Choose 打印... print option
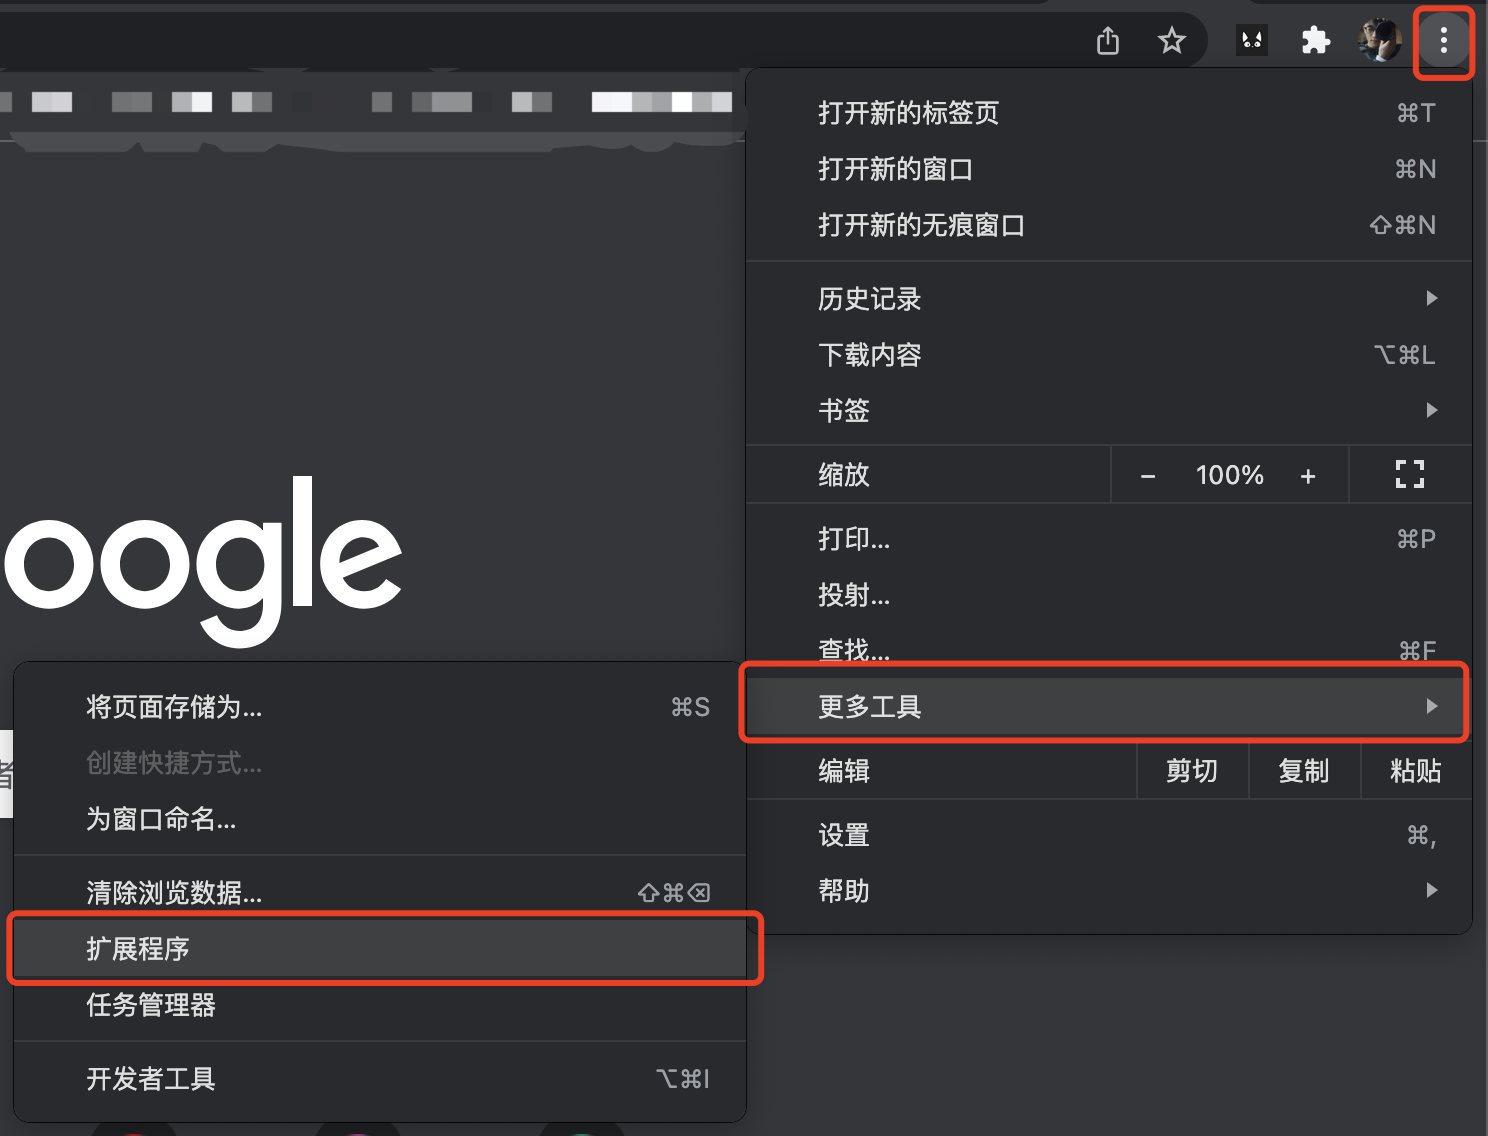This screenshot has width=1488, height=1136. point(1109,539)
